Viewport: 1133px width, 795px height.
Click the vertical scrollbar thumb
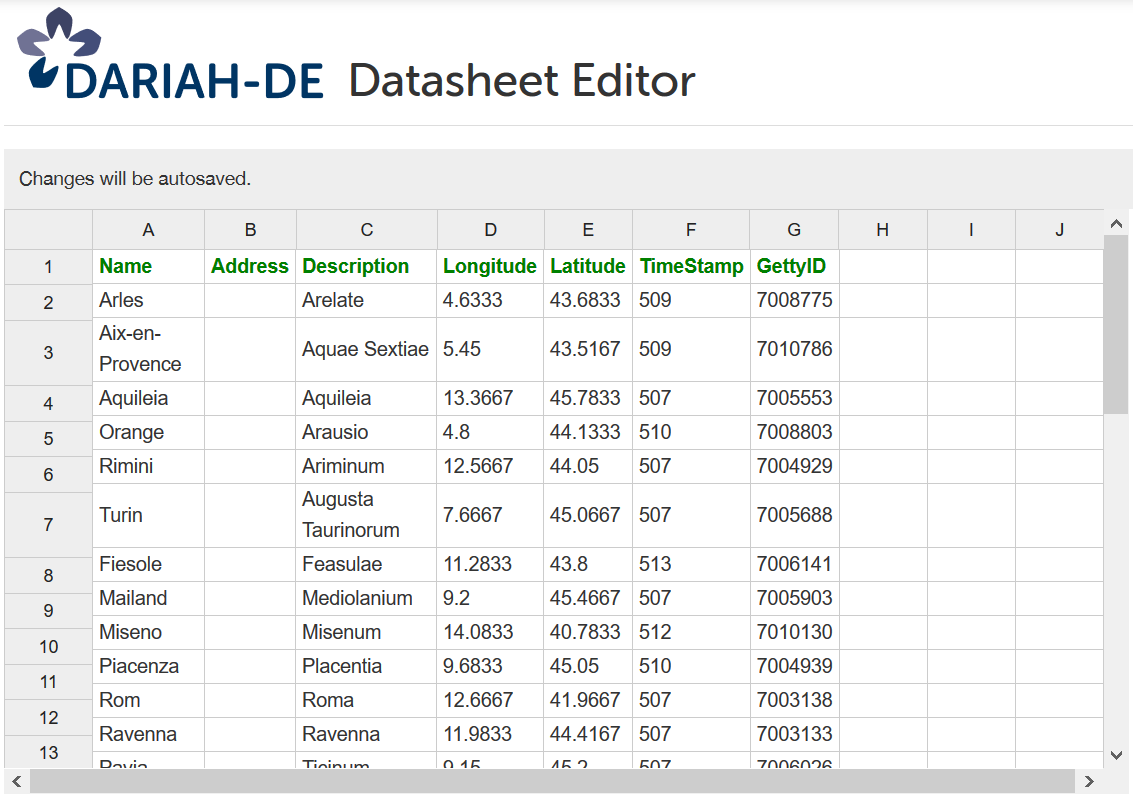(x=1116, y=325)
